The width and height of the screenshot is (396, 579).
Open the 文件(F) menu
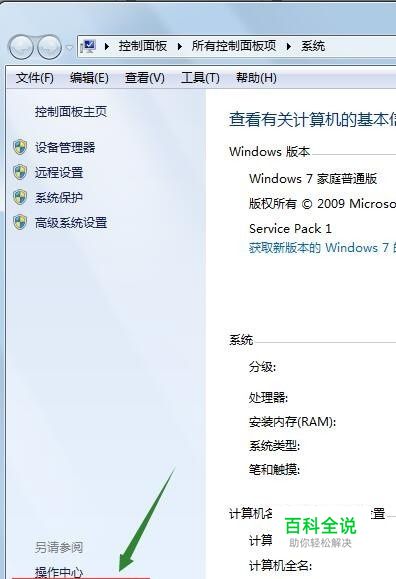(x=35, y=78)
